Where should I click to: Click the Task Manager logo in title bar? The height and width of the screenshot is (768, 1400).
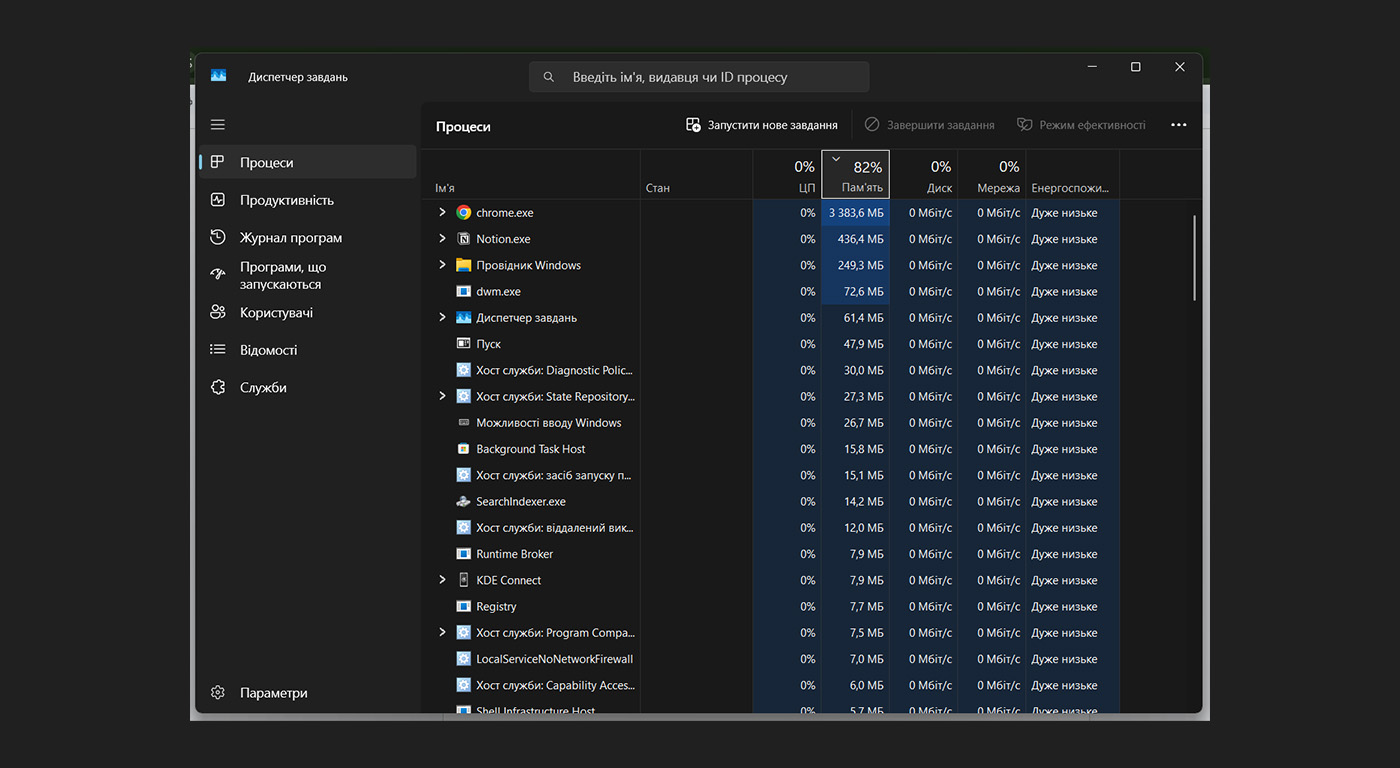coord(219,76)
